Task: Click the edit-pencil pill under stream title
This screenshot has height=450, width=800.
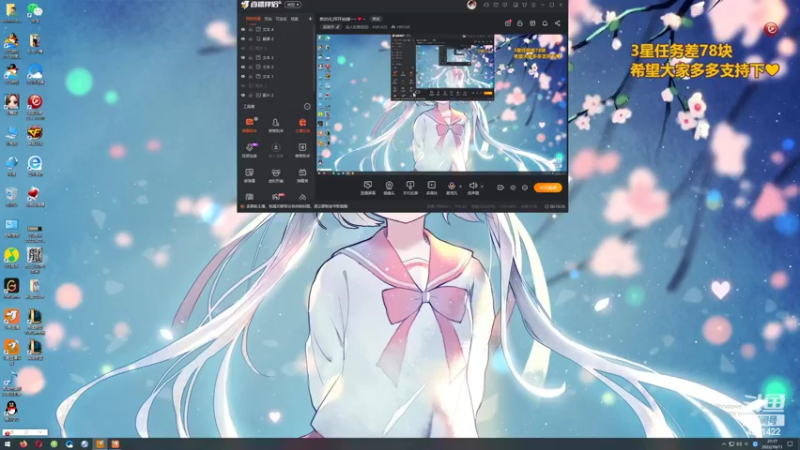Action: tap(331, 27)
